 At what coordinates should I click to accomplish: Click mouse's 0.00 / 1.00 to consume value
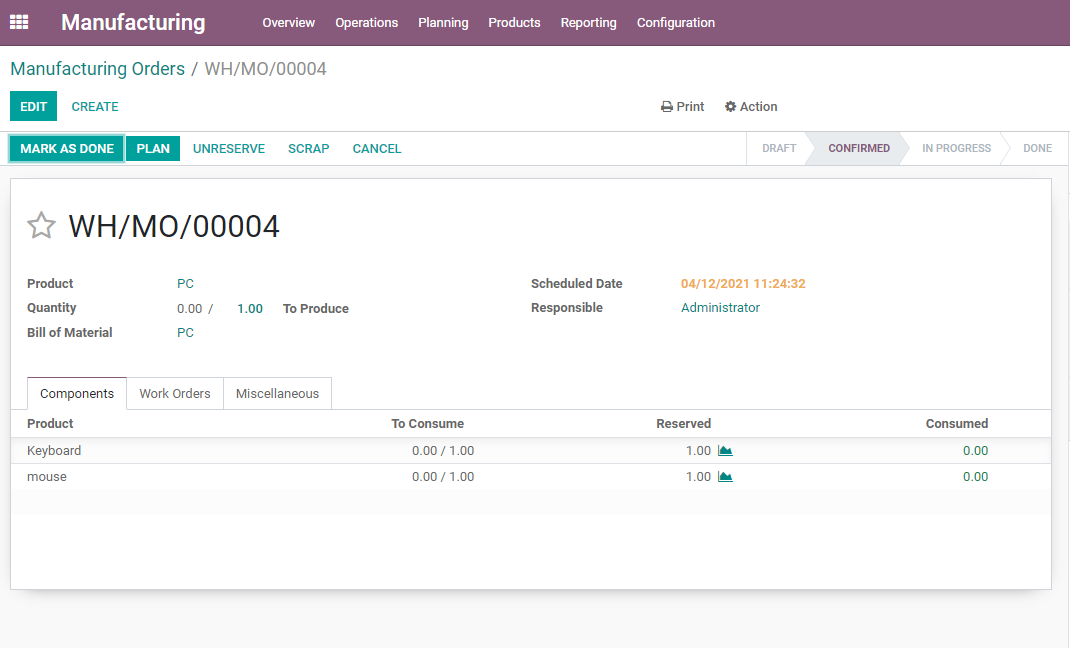[443, 477]
